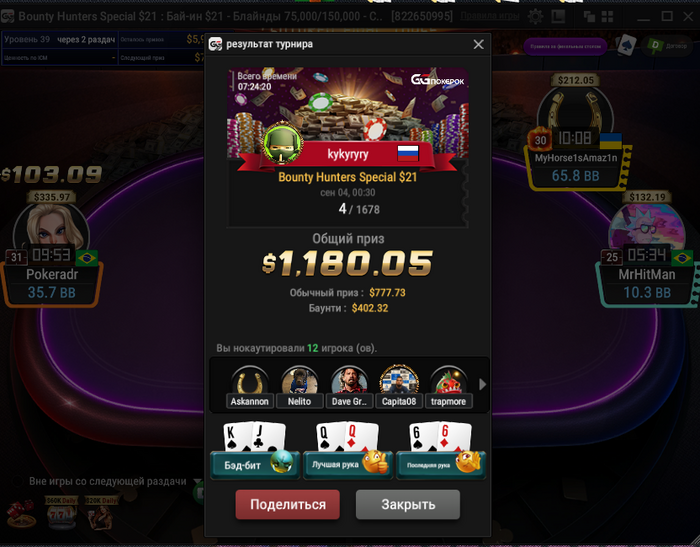Expand the ICM value dropdown
The width and height of the screenshot is (700, 547).
(113, 58)
